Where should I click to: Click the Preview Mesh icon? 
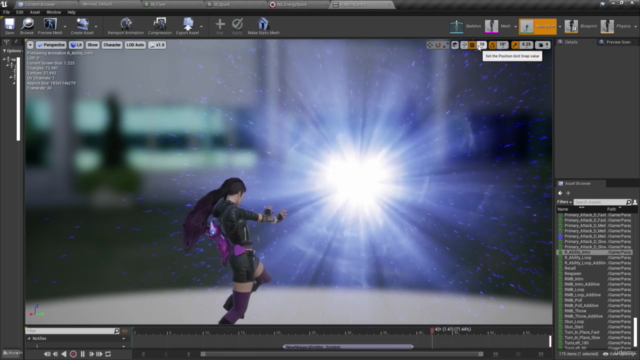(50, 24)
